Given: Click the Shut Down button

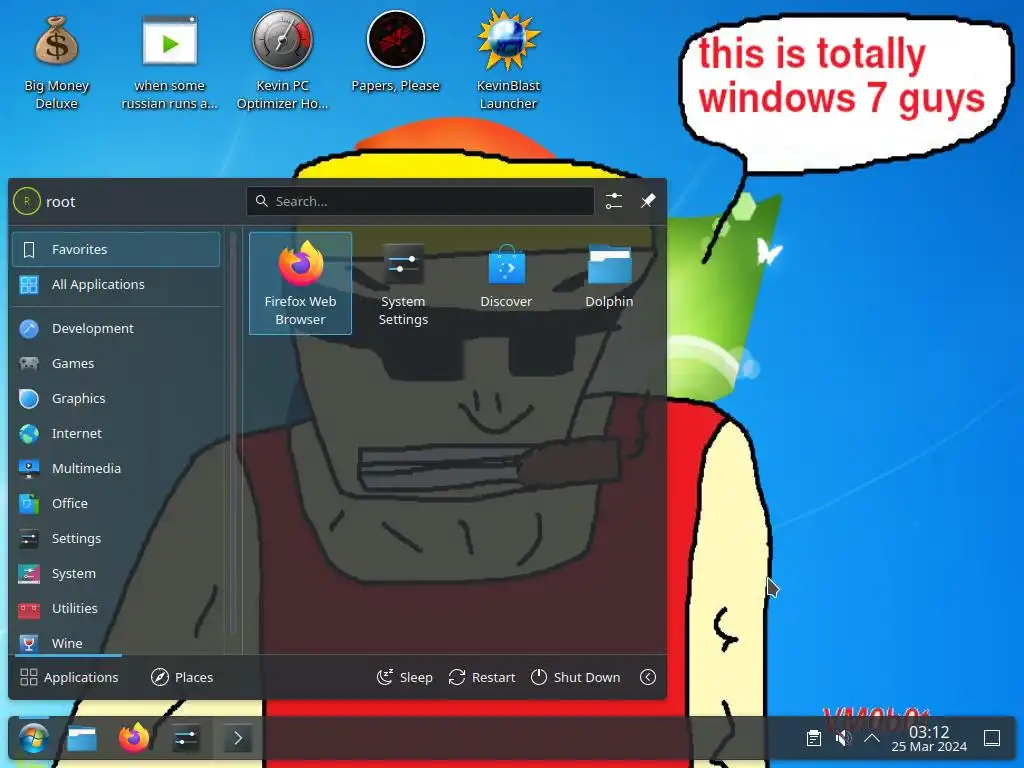Looking at the screenshot, I should 575,677.
